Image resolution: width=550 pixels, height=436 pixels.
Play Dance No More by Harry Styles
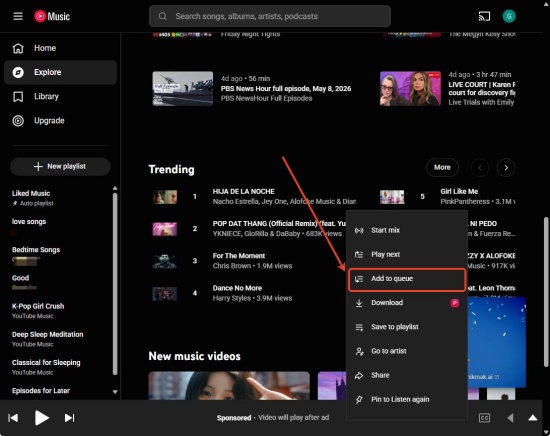tap(237, 288)
